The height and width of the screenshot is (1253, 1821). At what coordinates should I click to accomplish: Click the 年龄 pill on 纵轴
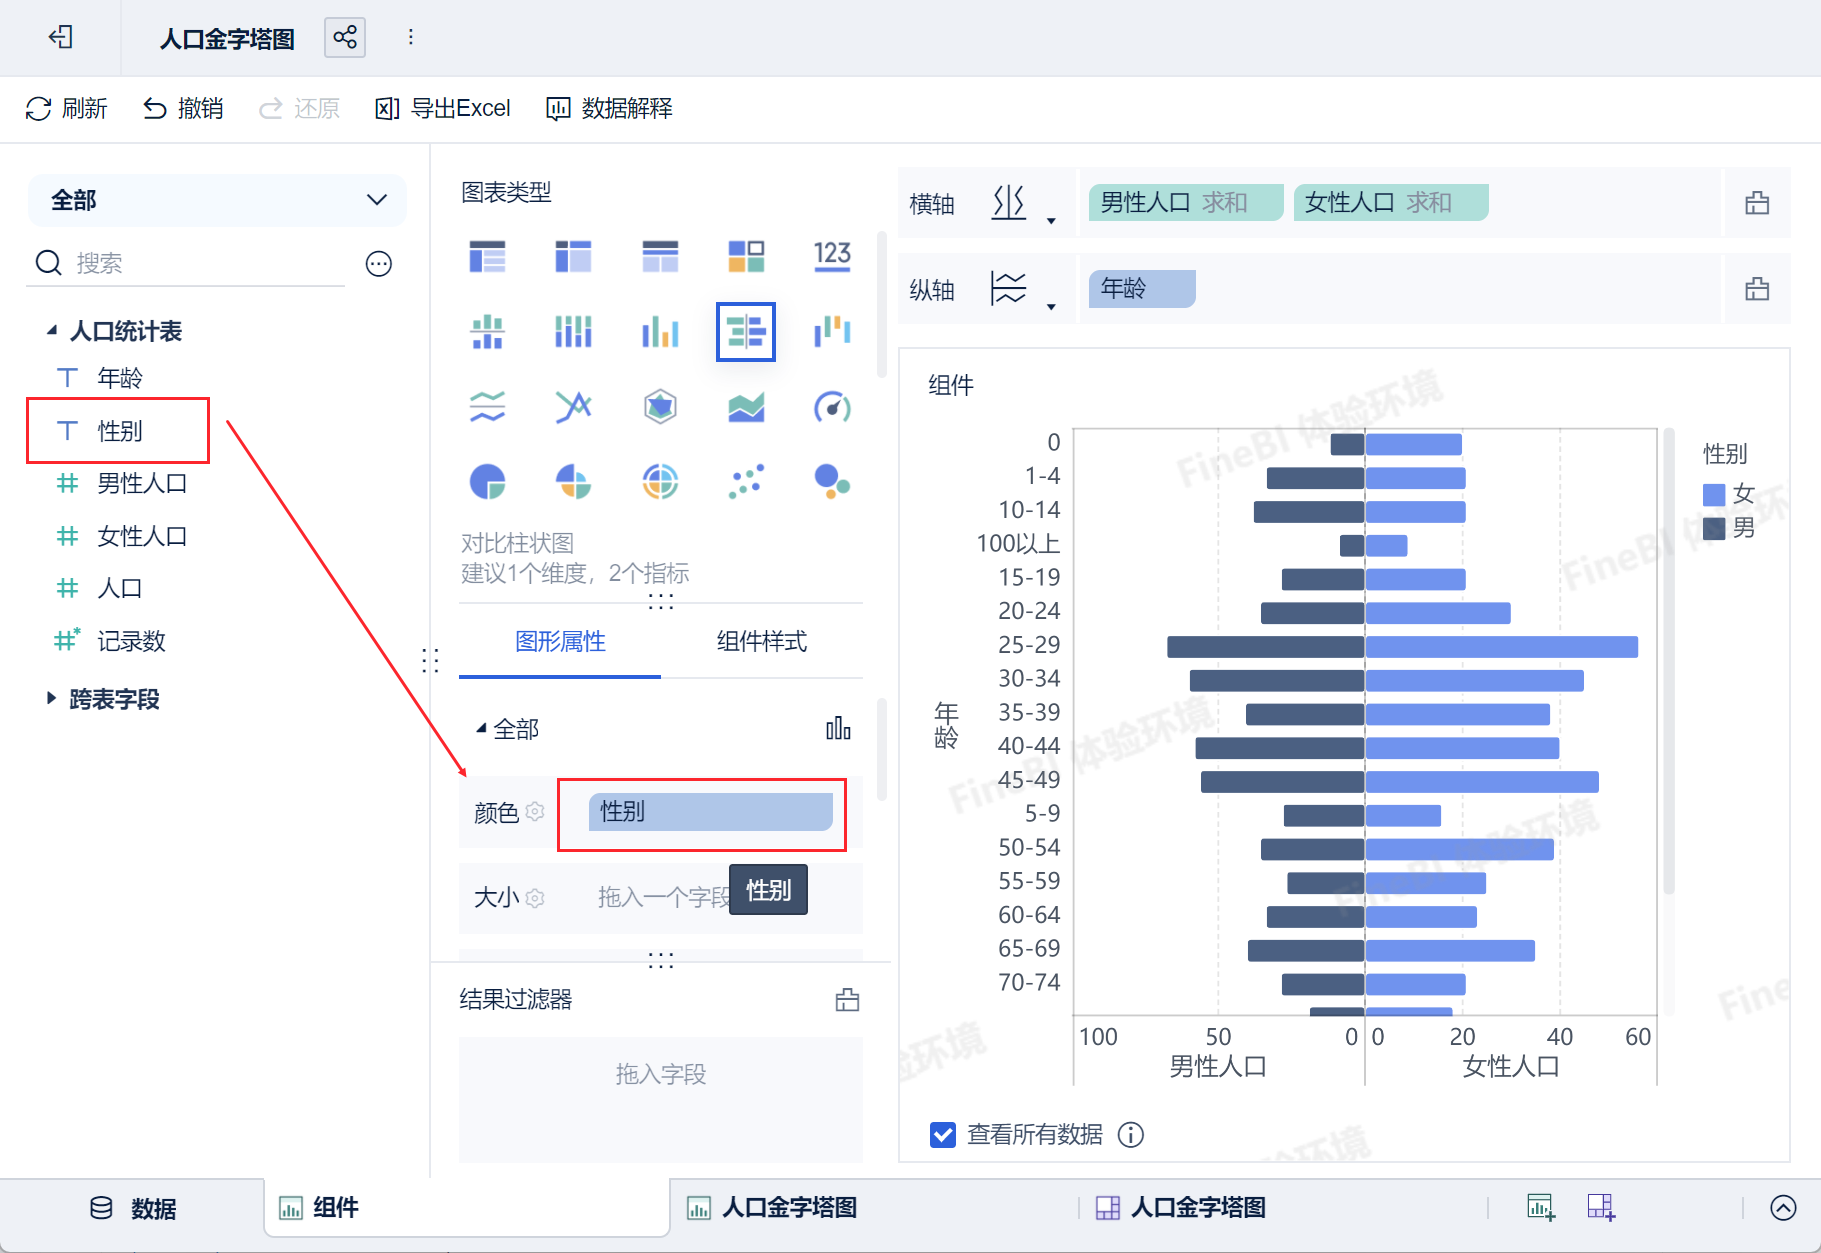tap(1142, 289)
